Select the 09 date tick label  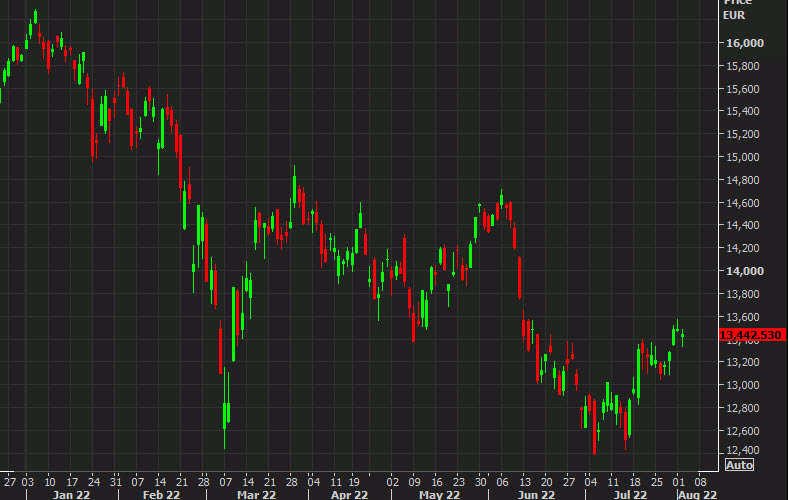[x=415, y=482]
